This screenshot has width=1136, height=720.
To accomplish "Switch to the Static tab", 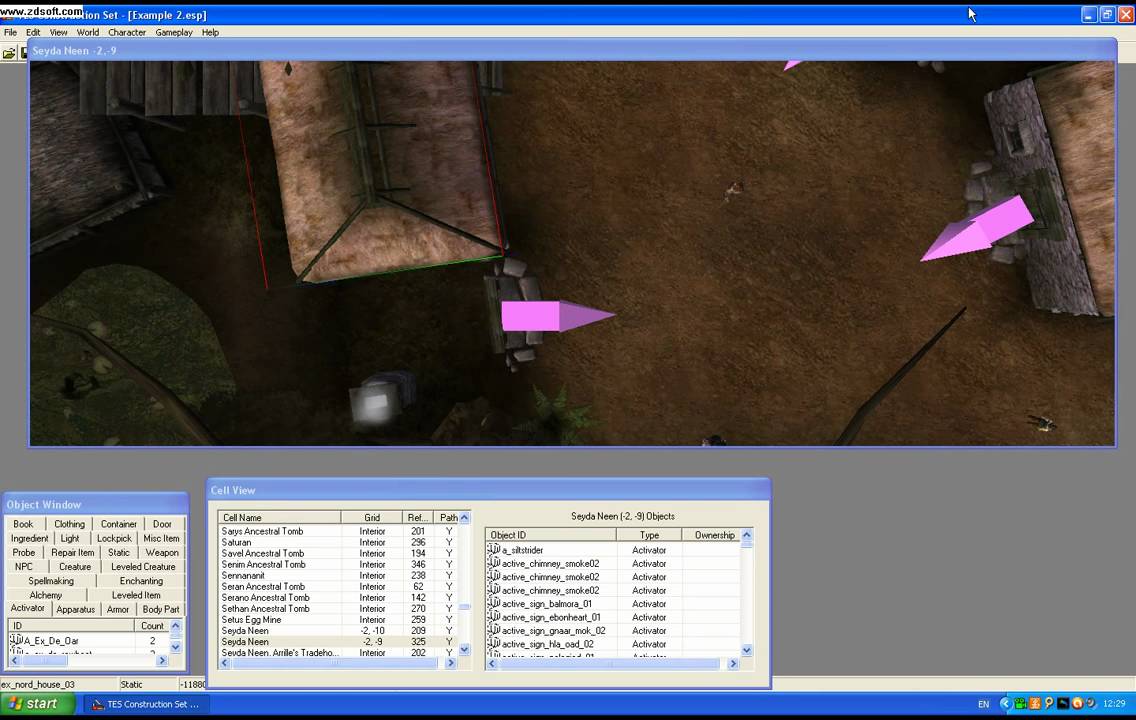I will point(119,552).
